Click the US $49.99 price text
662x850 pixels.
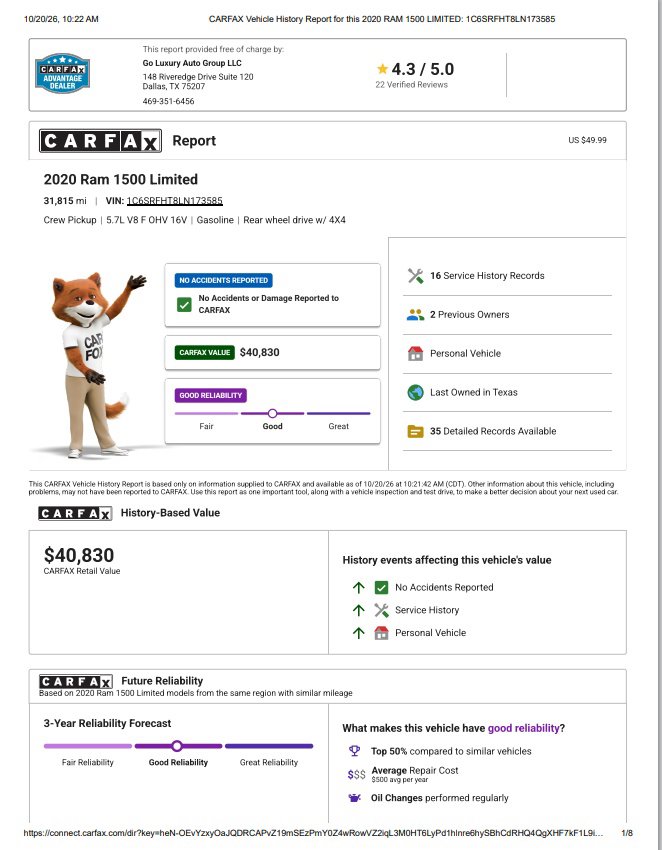click(x=587, y=140)
